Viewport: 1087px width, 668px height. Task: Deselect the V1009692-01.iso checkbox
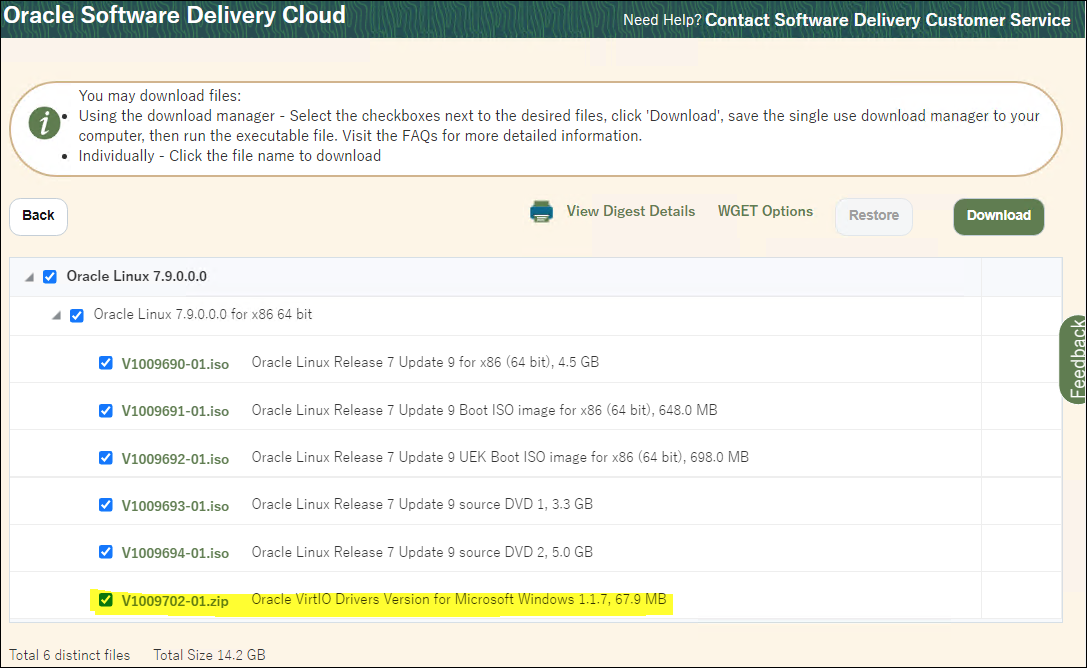[x=105, y=458]
